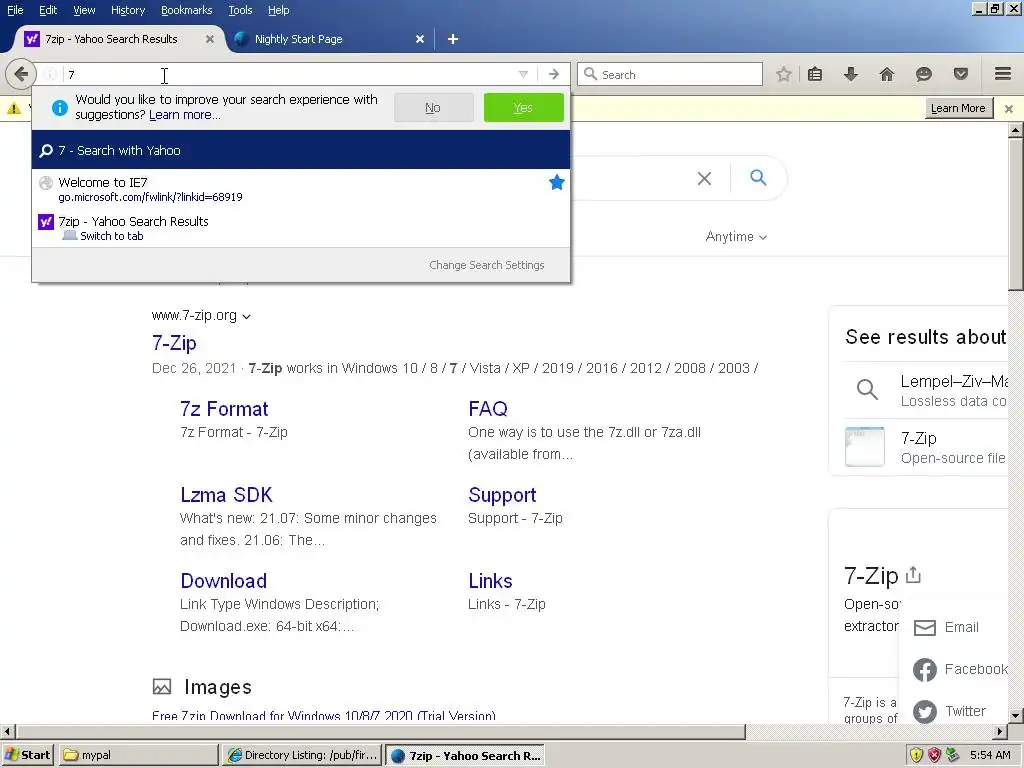Click the Images section icon
The image size is (1024, 768).
tap(162, 687)
